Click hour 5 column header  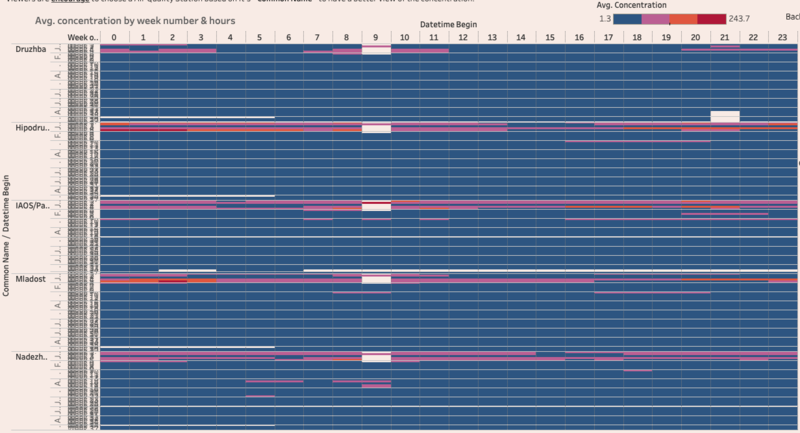coord(260,37)
